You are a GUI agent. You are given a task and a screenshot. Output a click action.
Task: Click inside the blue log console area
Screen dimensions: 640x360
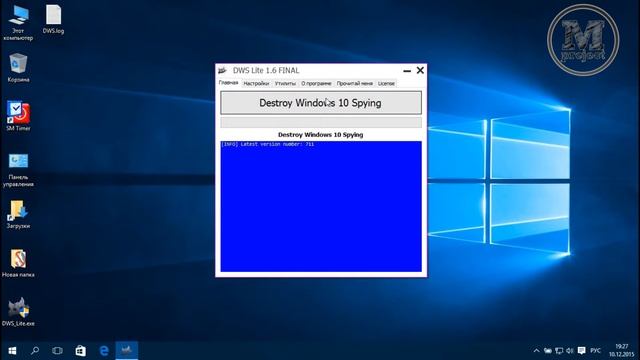(x=321, y=208)
